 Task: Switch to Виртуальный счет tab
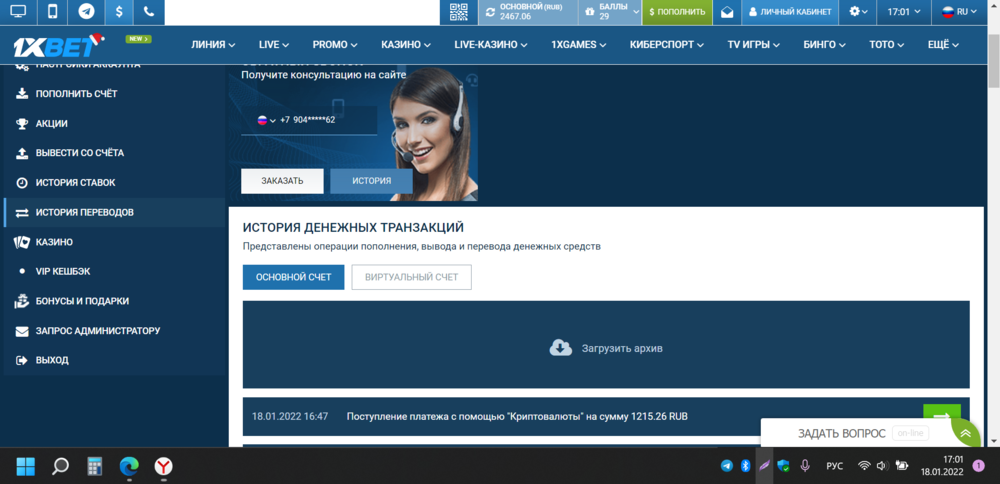tap(411, 277)
